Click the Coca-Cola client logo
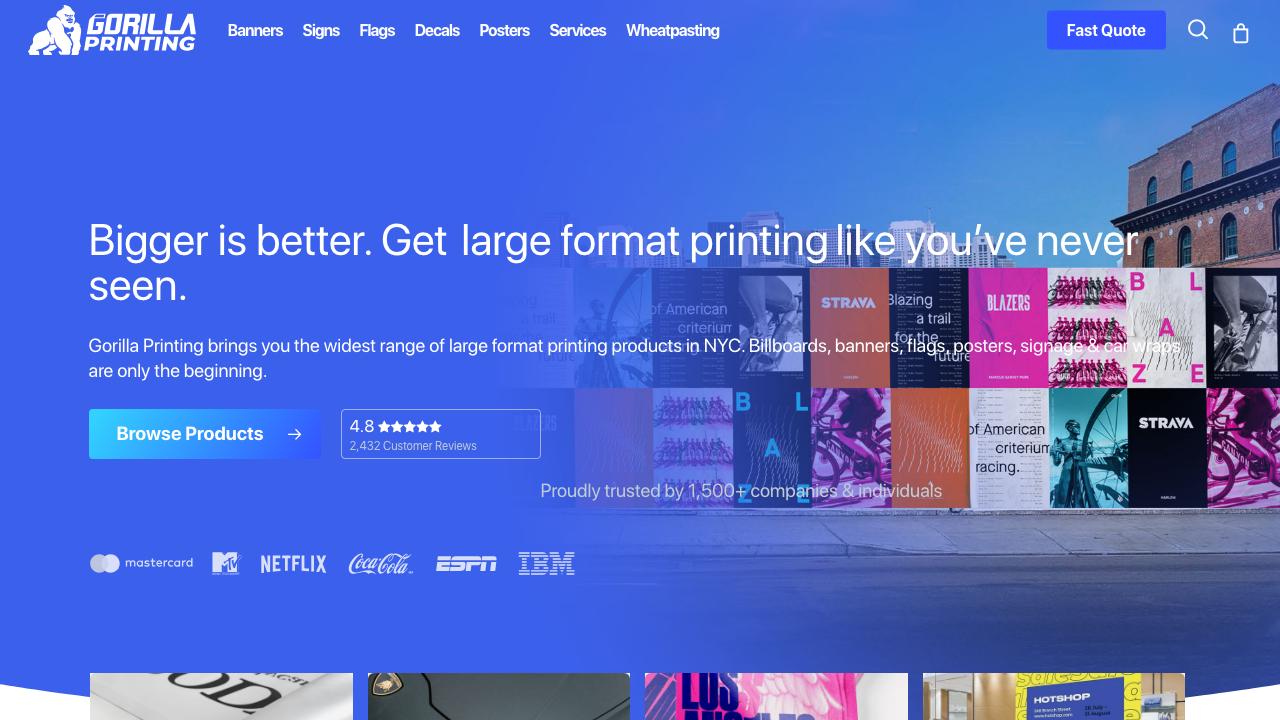 (x=380, y=563)
